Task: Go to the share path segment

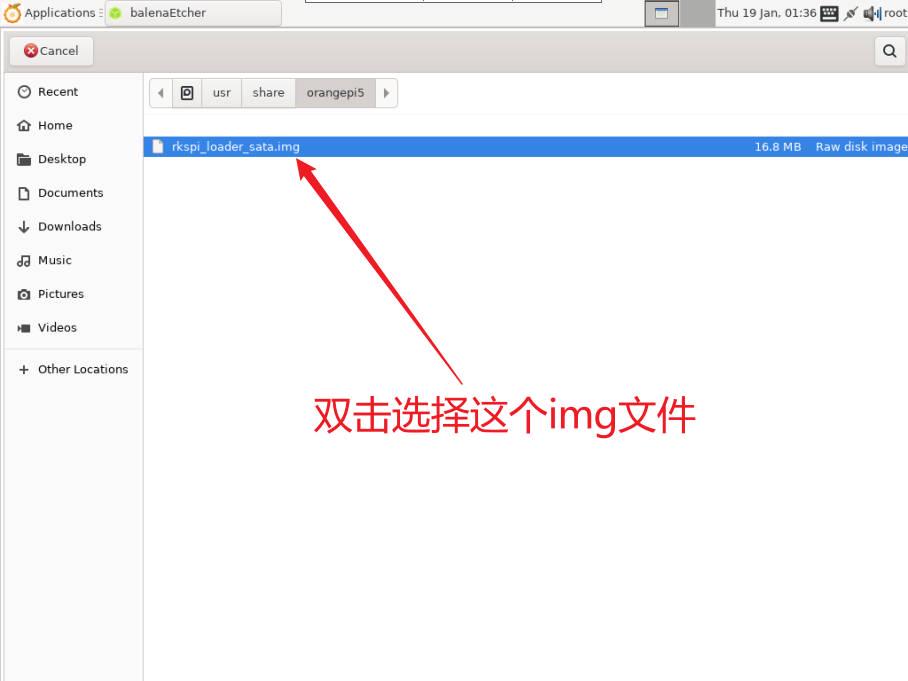Action: (268, 93)
